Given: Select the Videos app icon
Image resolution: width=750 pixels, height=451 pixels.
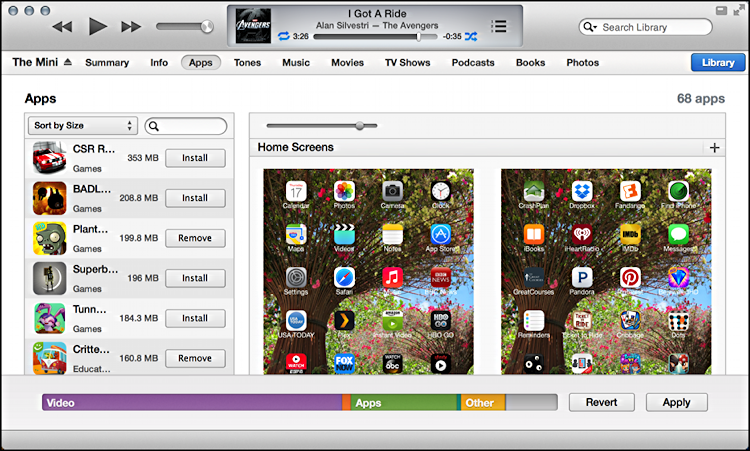Looking at the screenshot, I should click(344, 234).
